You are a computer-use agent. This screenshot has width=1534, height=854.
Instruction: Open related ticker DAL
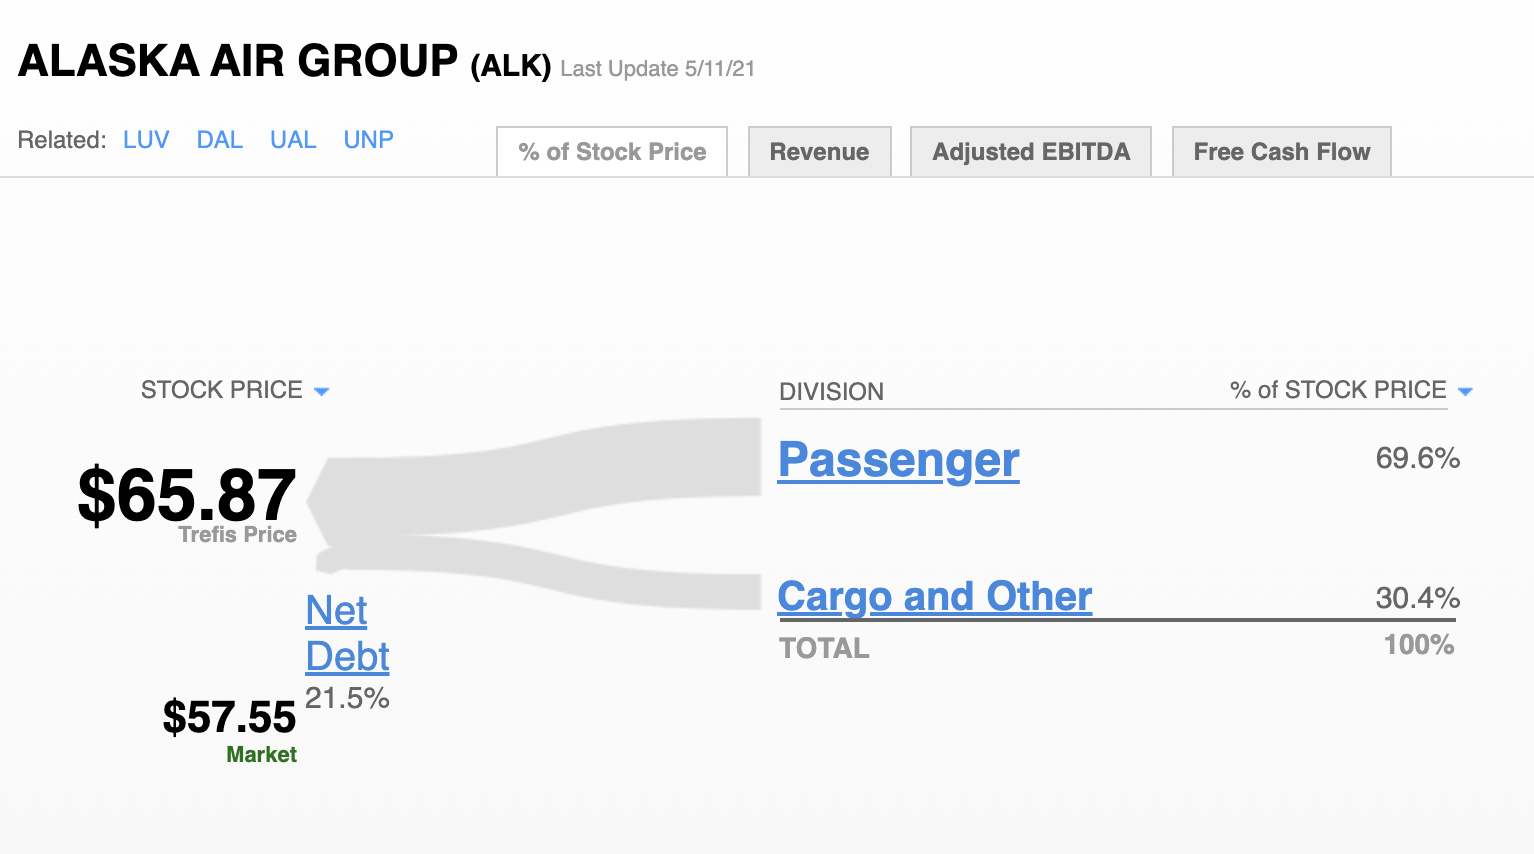[x=219, y=140]
